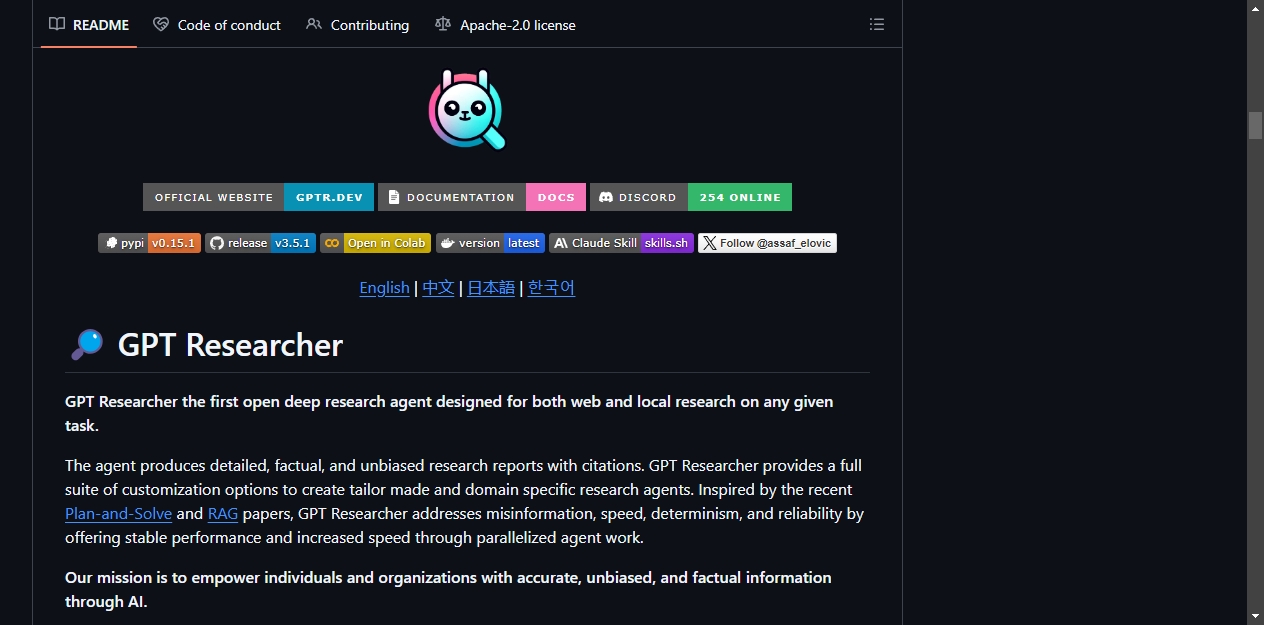Screen dimensions: 1264x625
Task: Click the Contributing people icon
Action: coord(314,24)
